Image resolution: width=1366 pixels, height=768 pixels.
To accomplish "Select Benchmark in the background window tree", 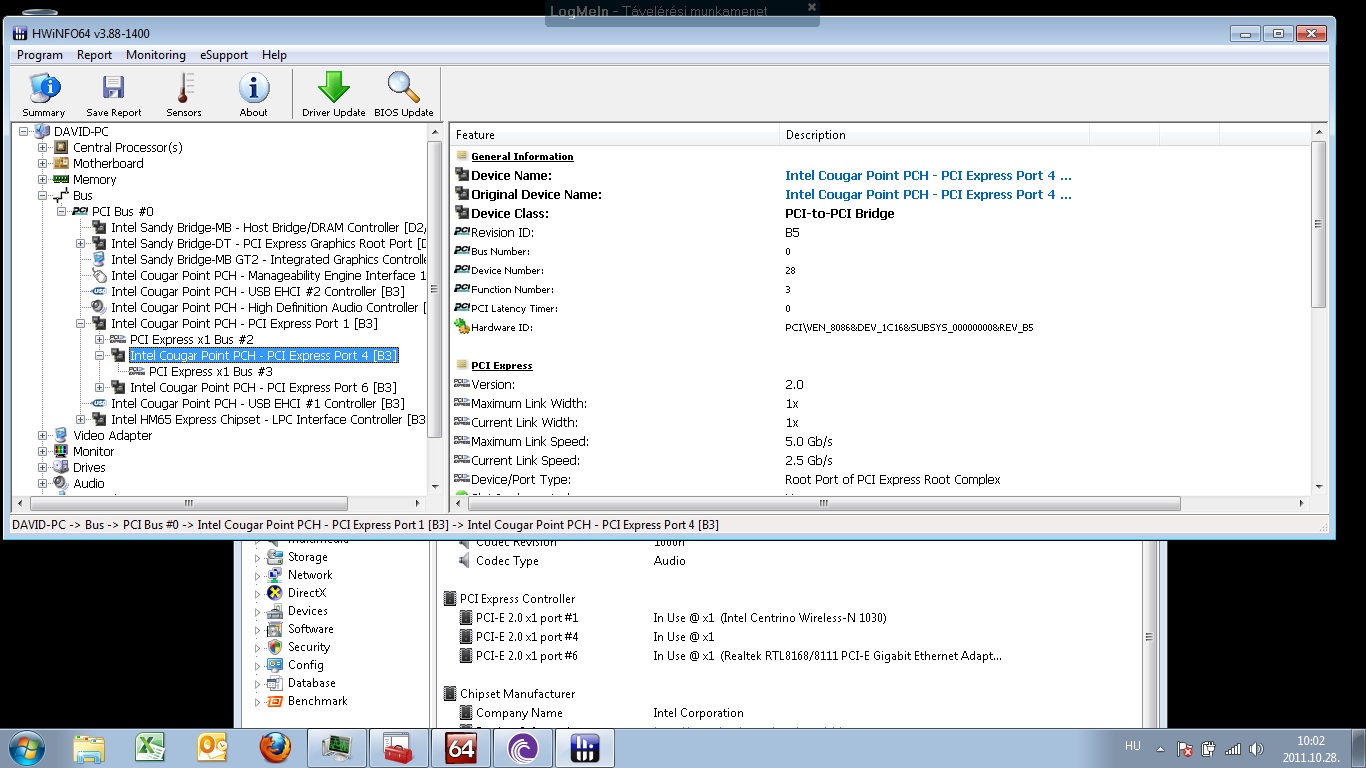I will tap(317, 701).
